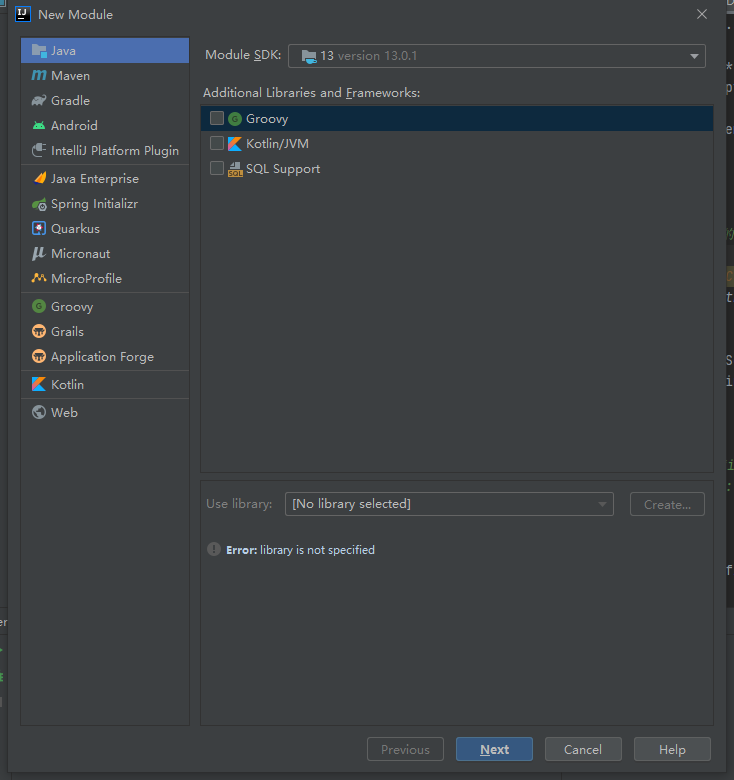Click the 'Use library:' label

[239, 504]
